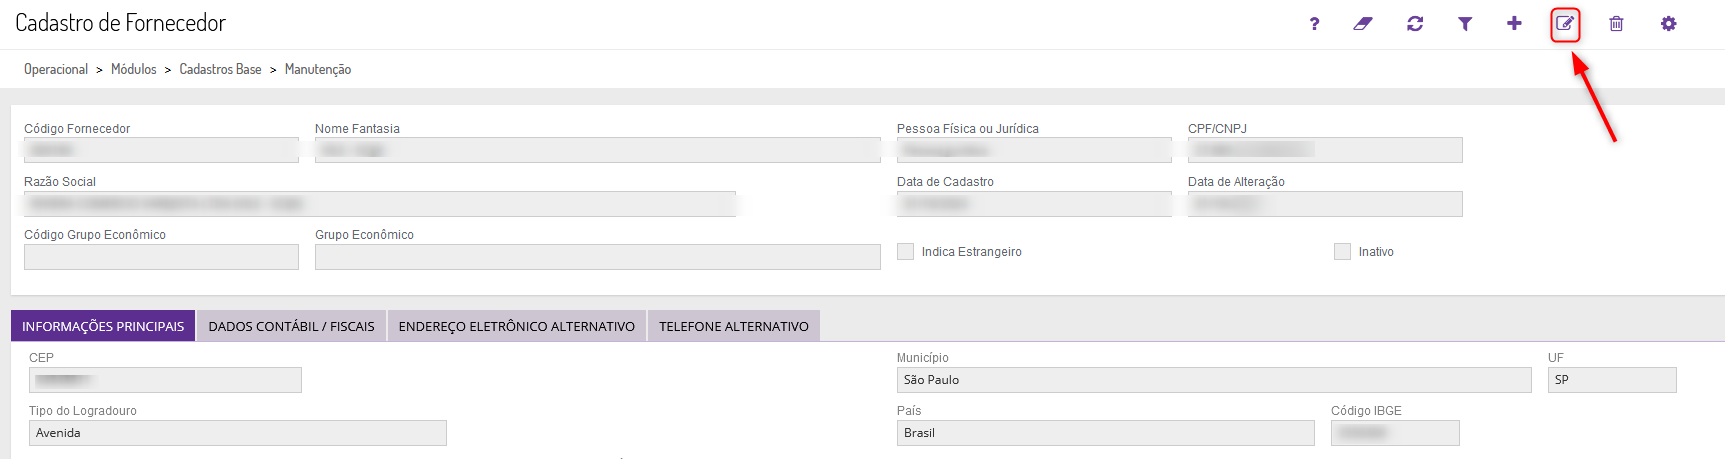
Task: Click the edit pencil icon
Action: coord(1565,24)
